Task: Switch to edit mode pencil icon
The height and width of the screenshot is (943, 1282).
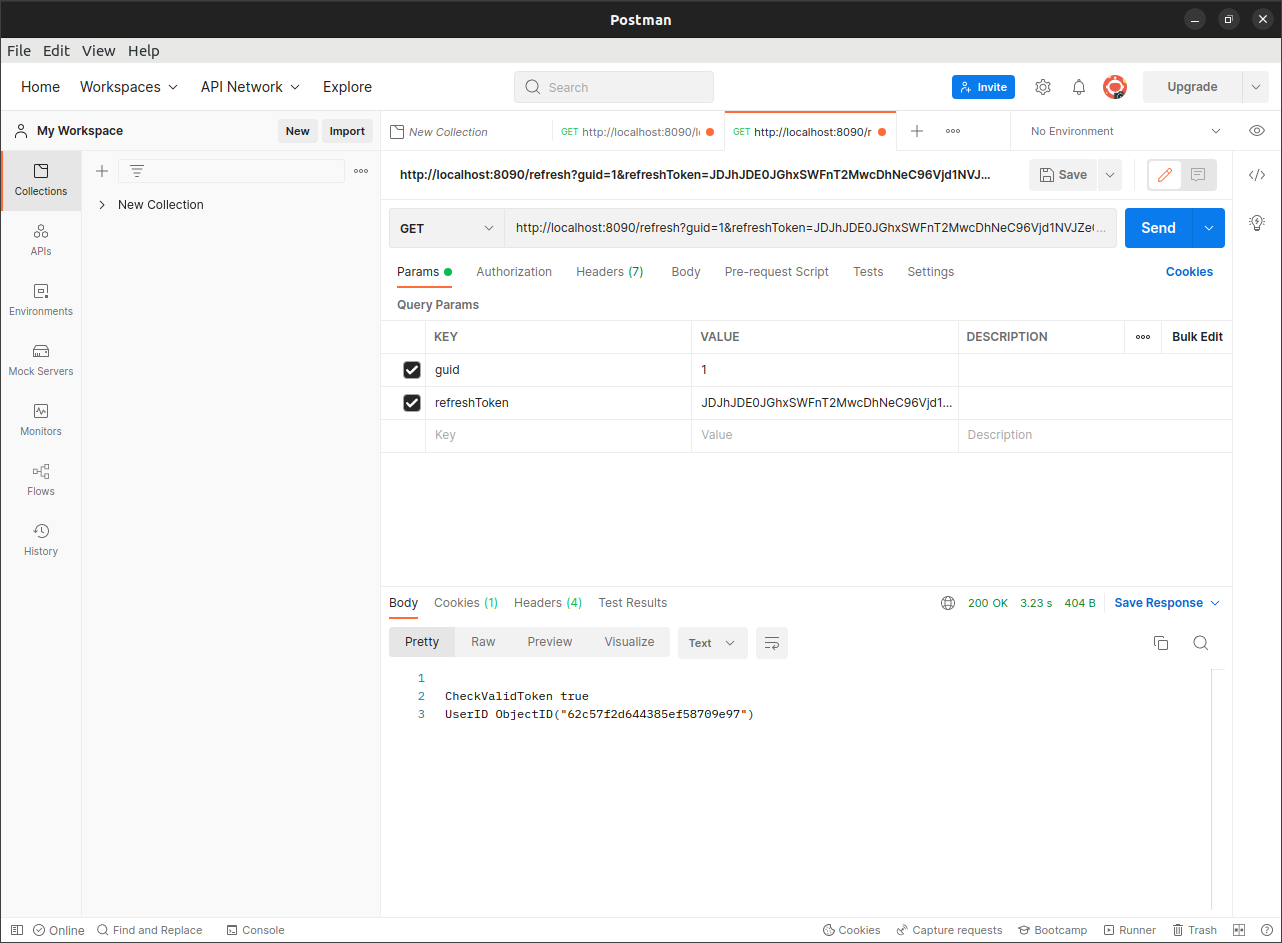Action: tap(1164, 175)
